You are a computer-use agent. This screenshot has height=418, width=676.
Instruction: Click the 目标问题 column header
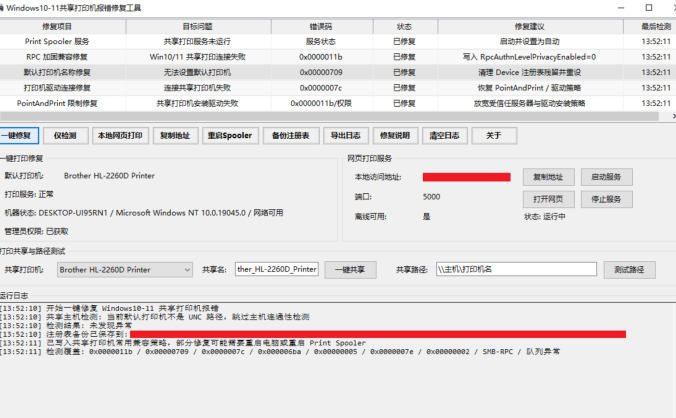[197, 27]
